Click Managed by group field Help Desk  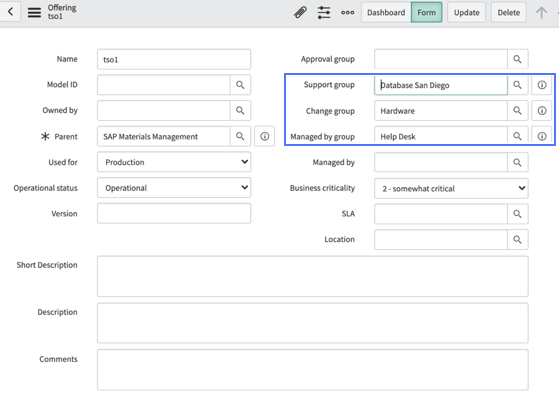(441, 136)
